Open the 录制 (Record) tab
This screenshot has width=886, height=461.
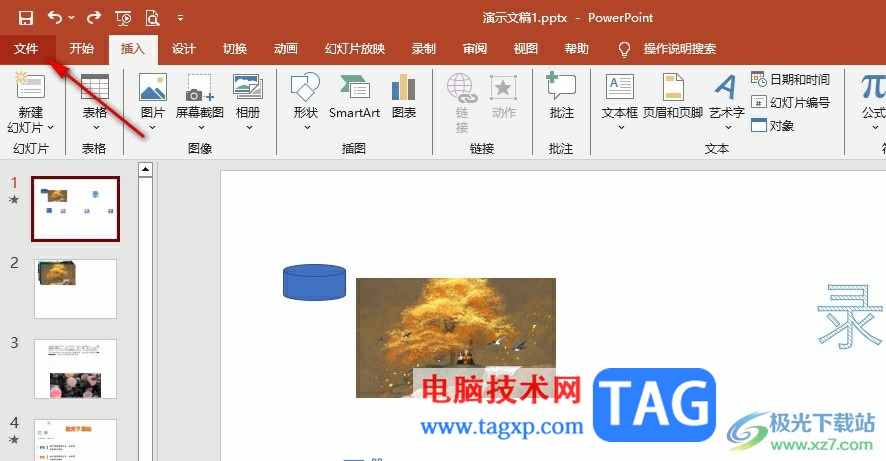tap(424, 49)
